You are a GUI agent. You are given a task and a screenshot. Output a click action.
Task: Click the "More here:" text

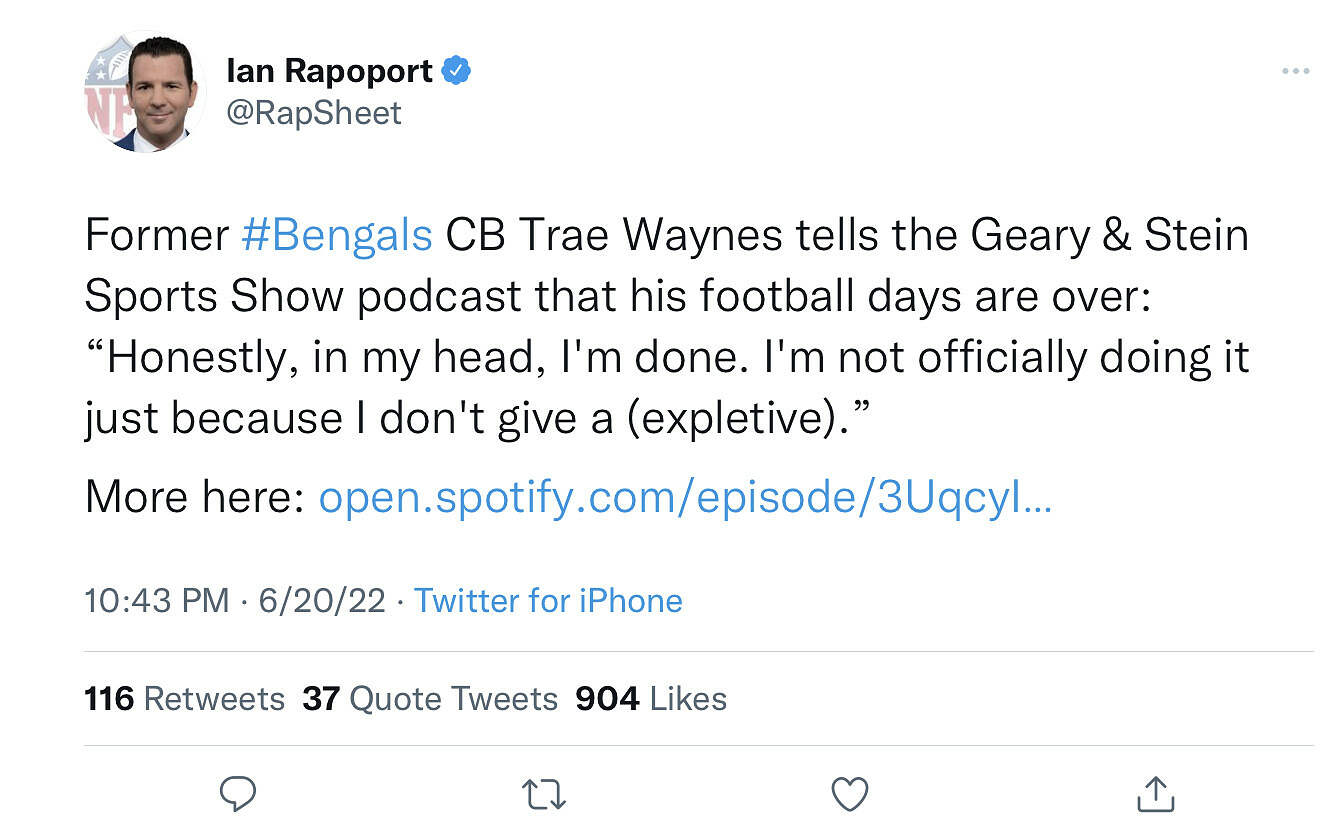[x=194, y=497]
